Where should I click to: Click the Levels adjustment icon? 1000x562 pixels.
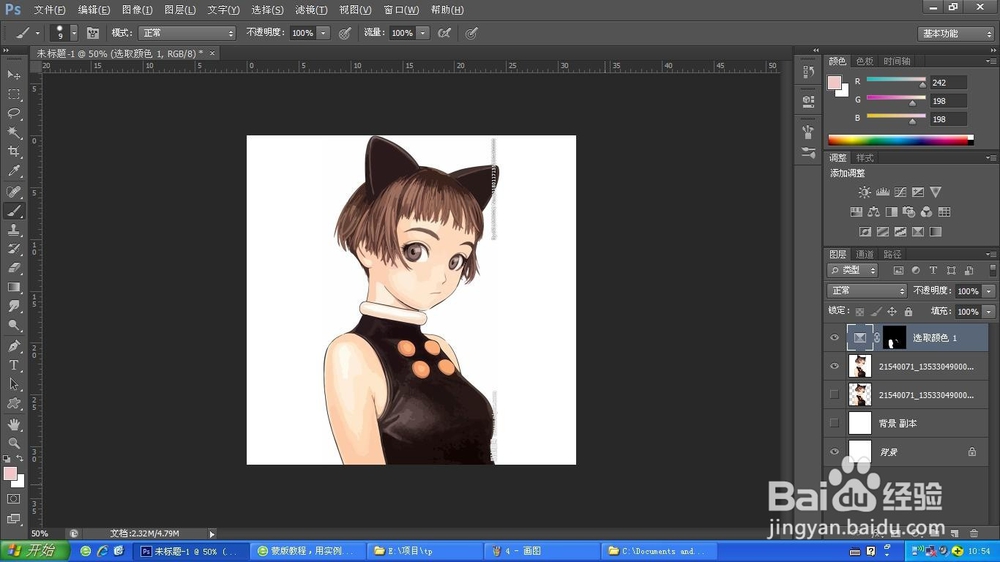pyautogui.click(x=882, y=192)
